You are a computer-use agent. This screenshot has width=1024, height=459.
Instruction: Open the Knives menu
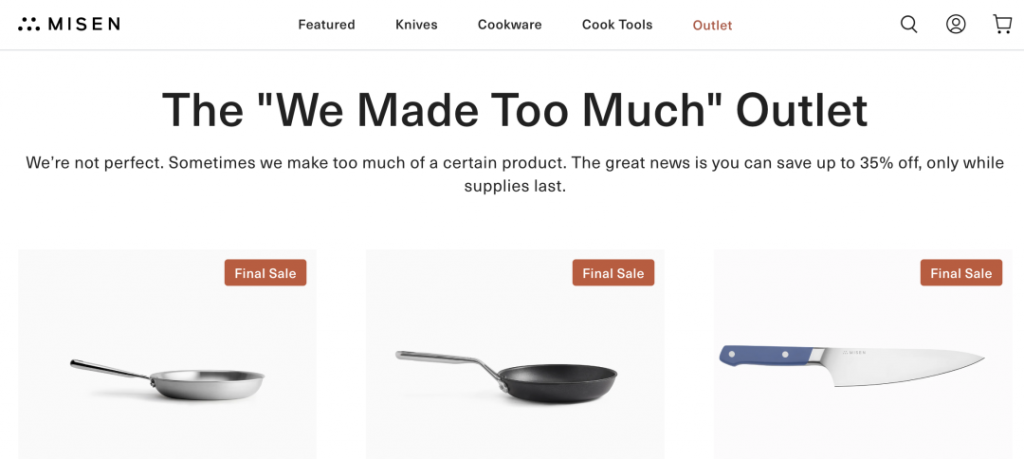coord(416,25)
